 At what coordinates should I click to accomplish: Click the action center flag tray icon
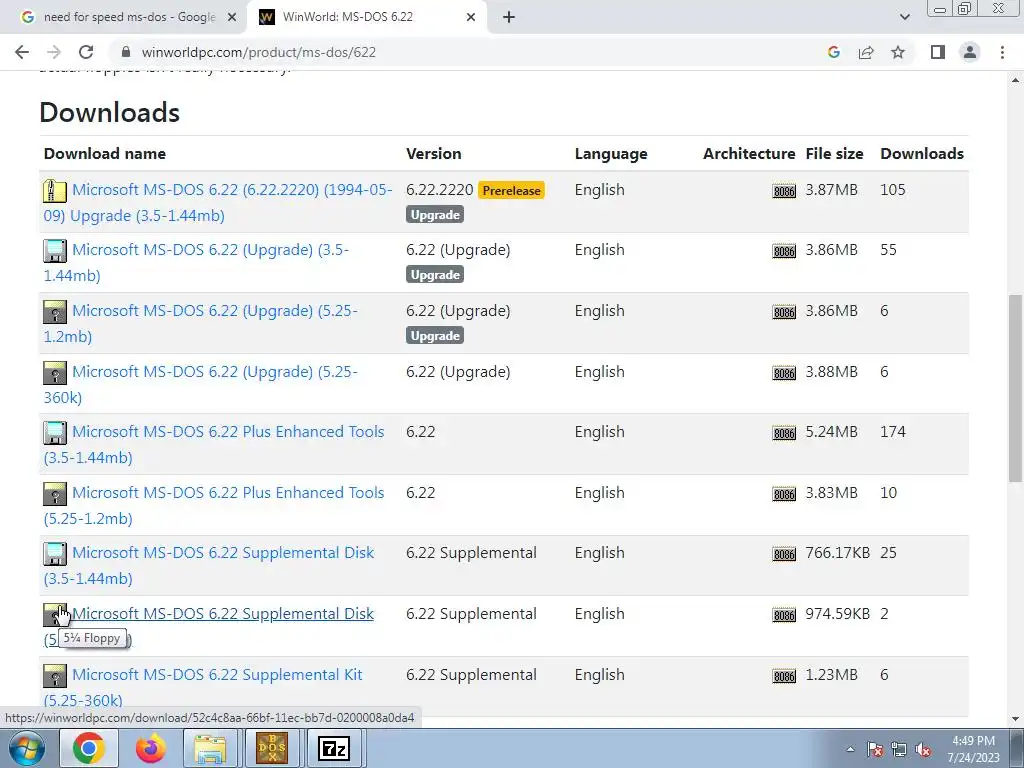coord(874,750)
